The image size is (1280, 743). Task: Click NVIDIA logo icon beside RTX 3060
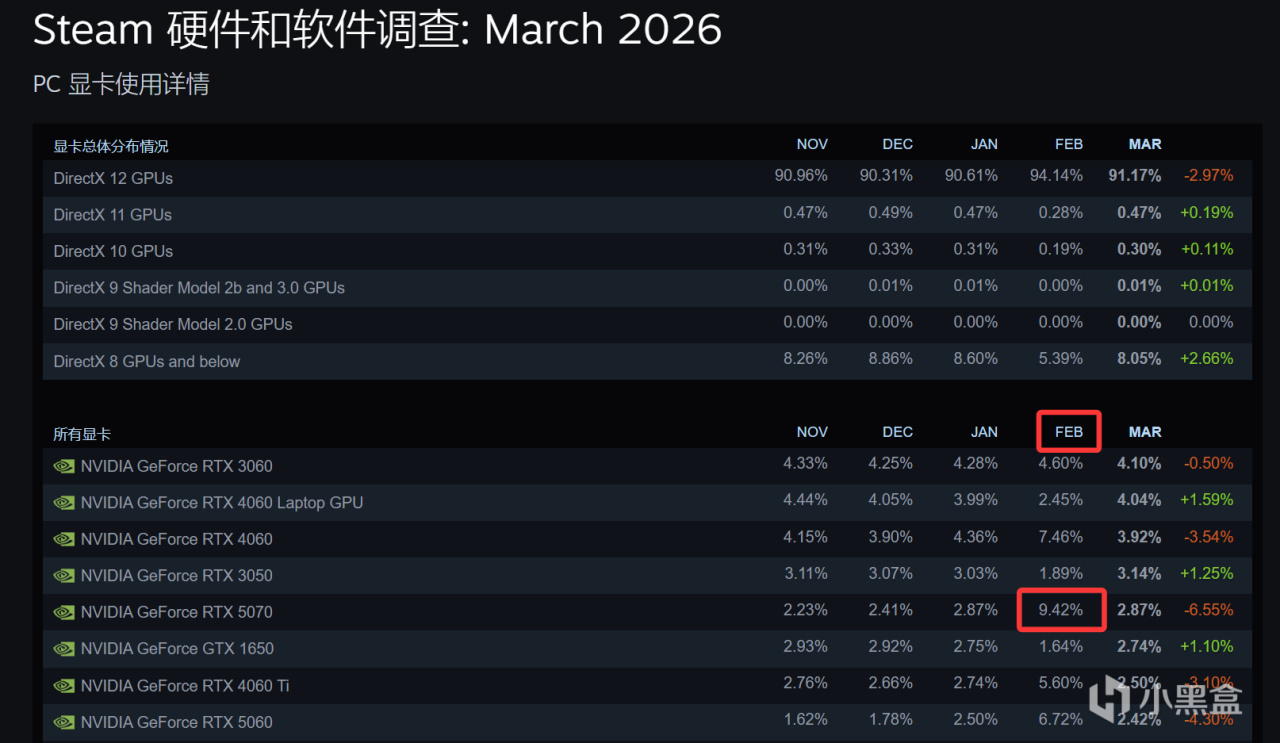point(64,466)
